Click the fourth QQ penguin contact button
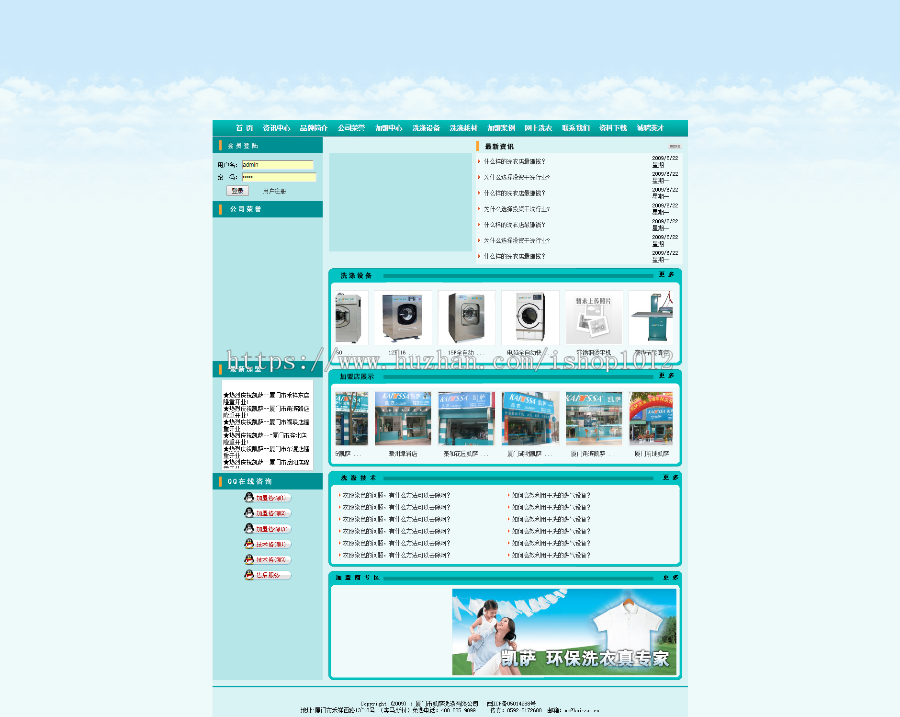The width and height of the screenshot is (900, 717). pyautogui.click(x=267, y=544)
